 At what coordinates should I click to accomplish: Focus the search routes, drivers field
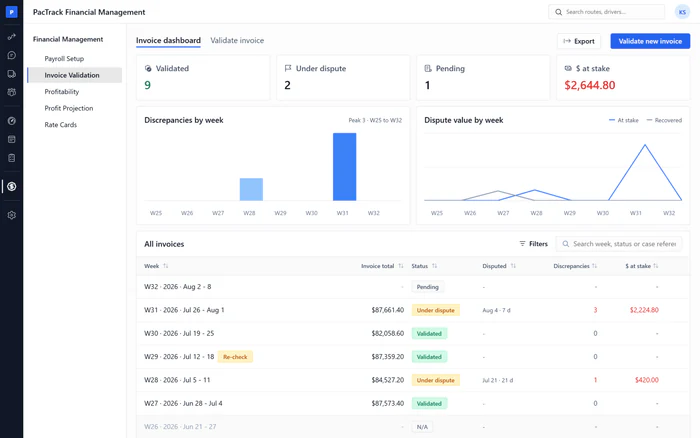pyautogui.click(x=606, y=12)
